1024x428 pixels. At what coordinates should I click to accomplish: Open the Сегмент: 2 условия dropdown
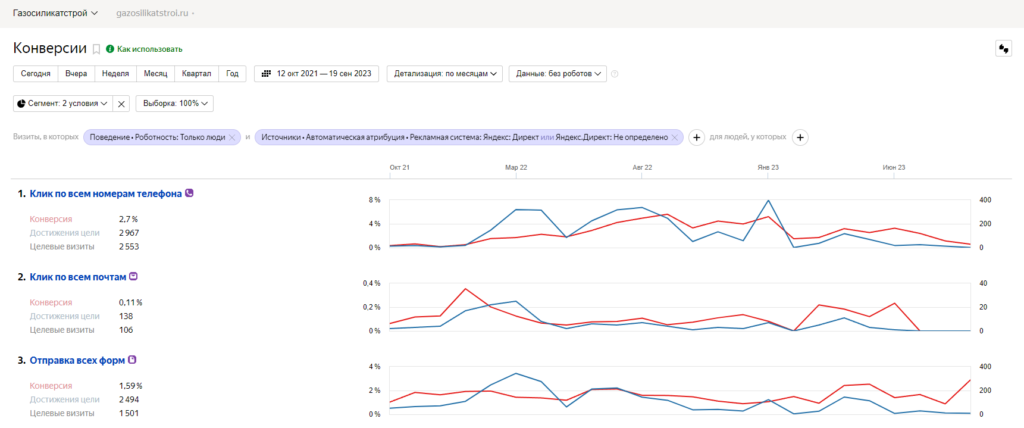pos(62,103)
